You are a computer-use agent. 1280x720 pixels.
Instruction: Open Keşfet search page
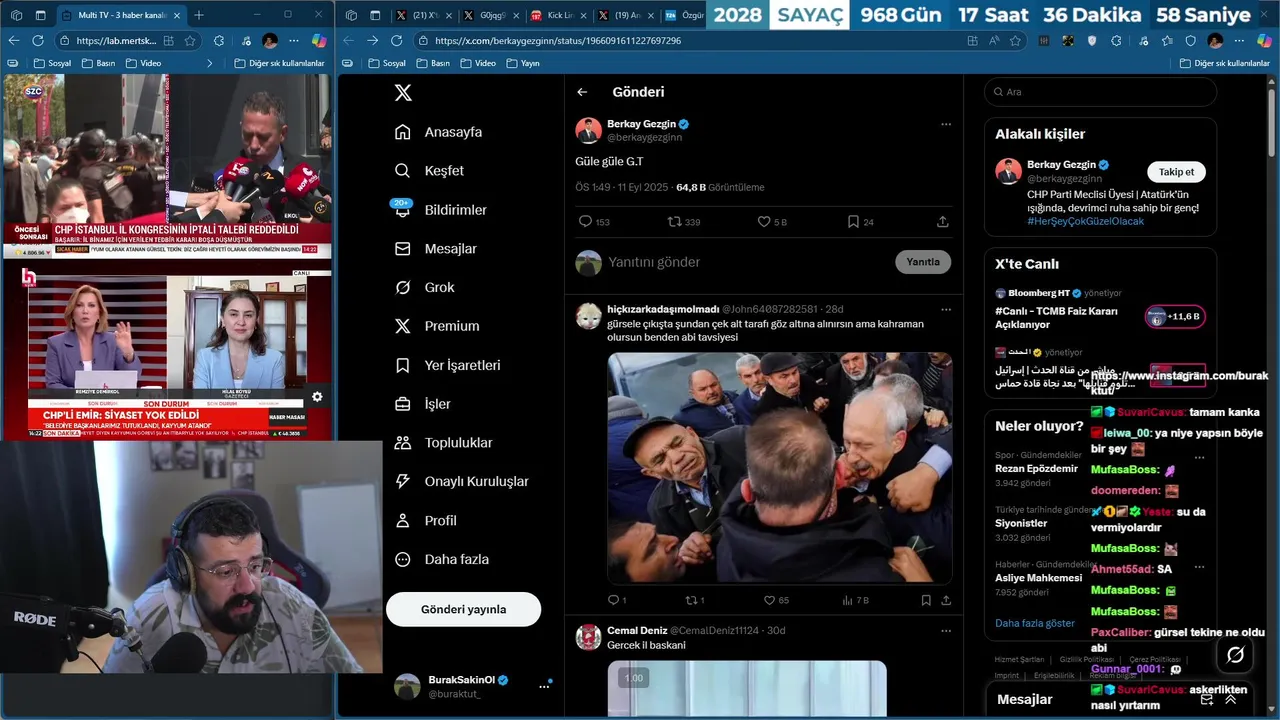point(430,171)
